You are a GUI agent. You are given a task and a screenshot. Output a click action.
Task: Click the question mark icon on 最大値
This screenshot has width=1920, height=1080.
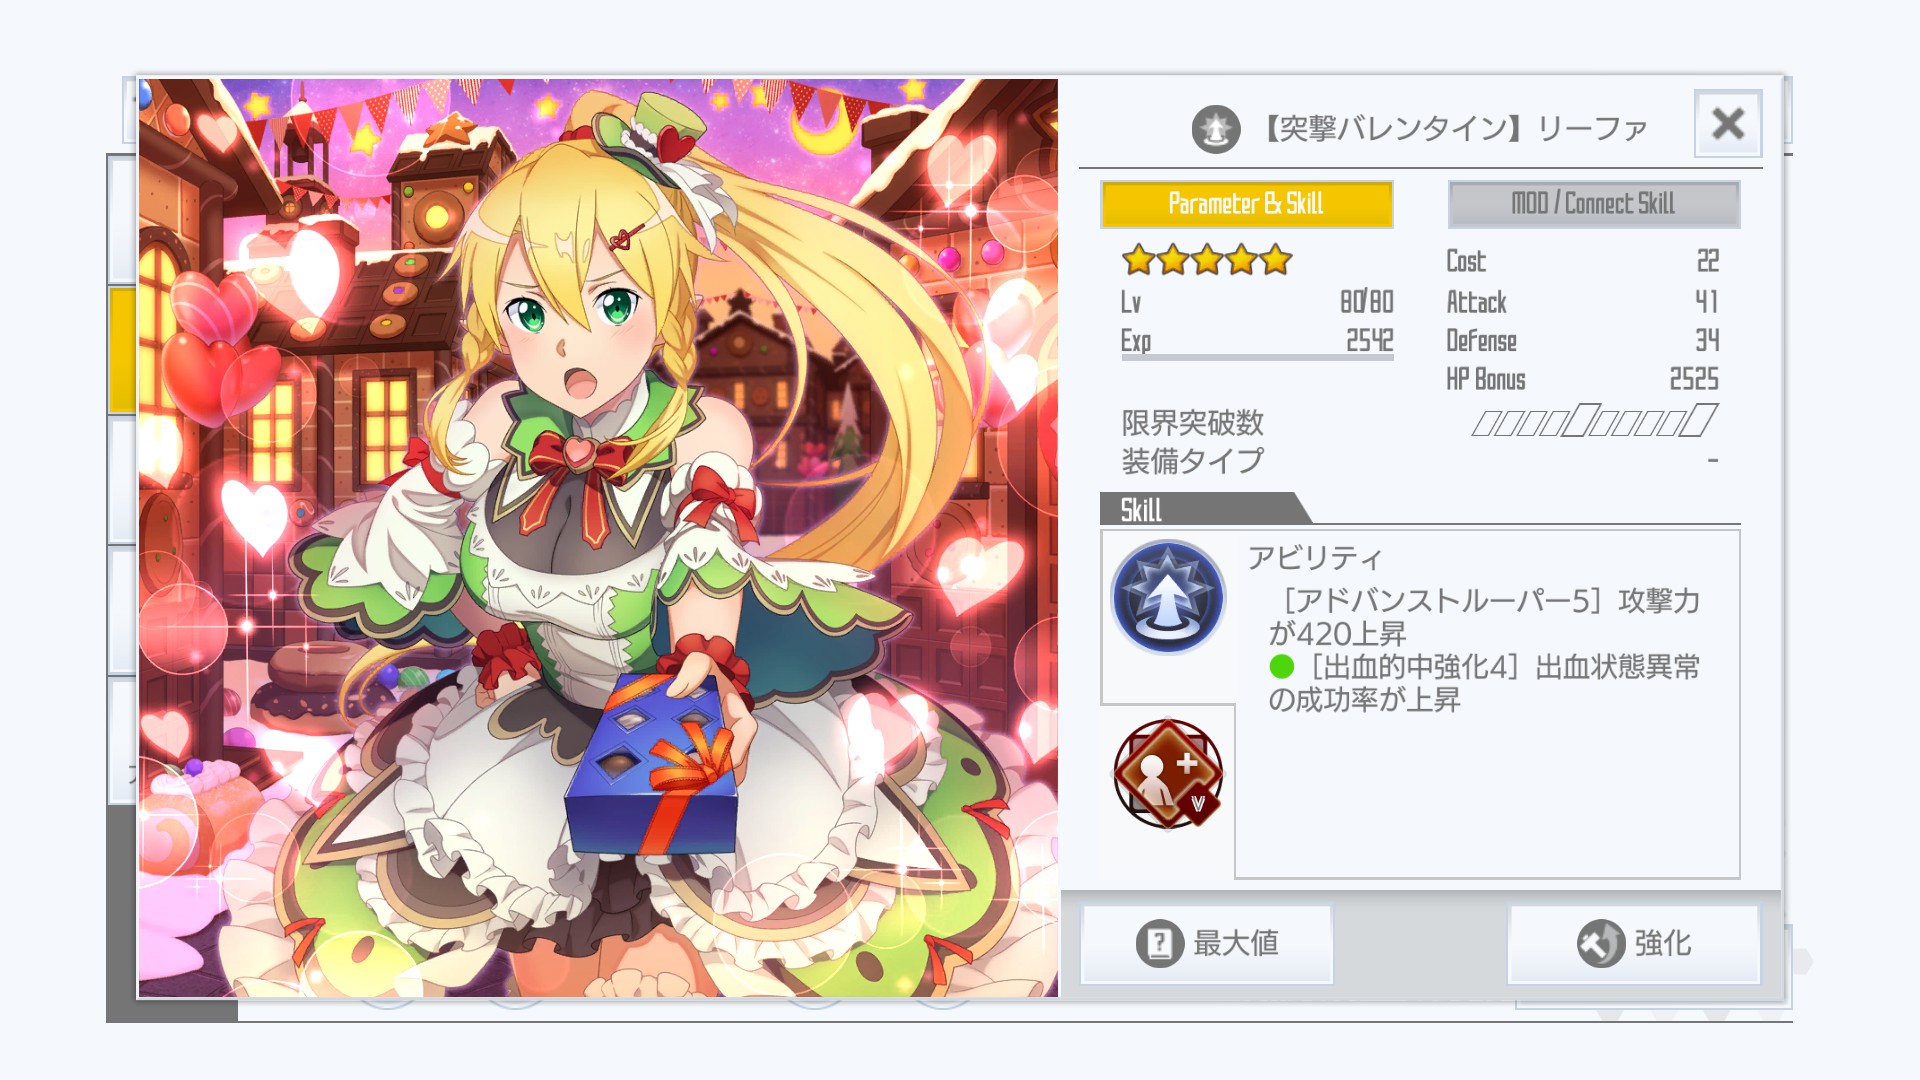click(x=1160, y=943)
